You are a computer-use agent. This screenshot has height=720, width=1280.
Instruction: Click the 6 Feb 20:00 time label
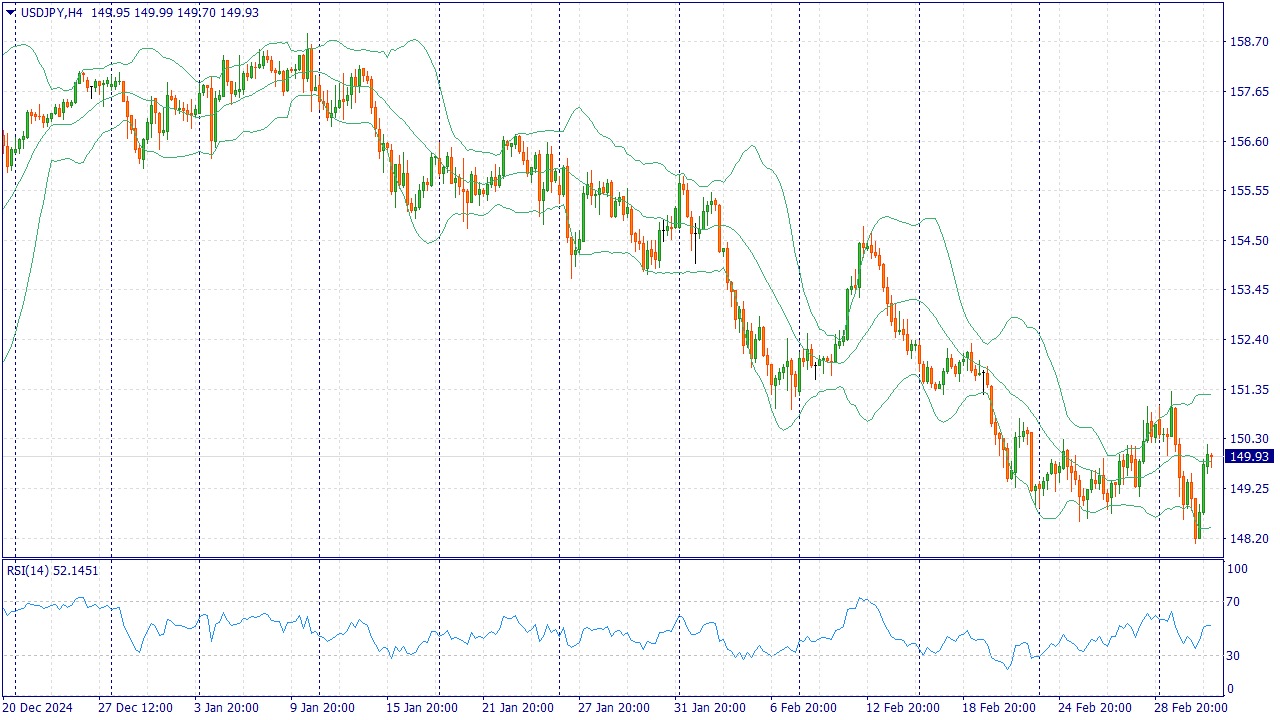(x=802, y=708)
